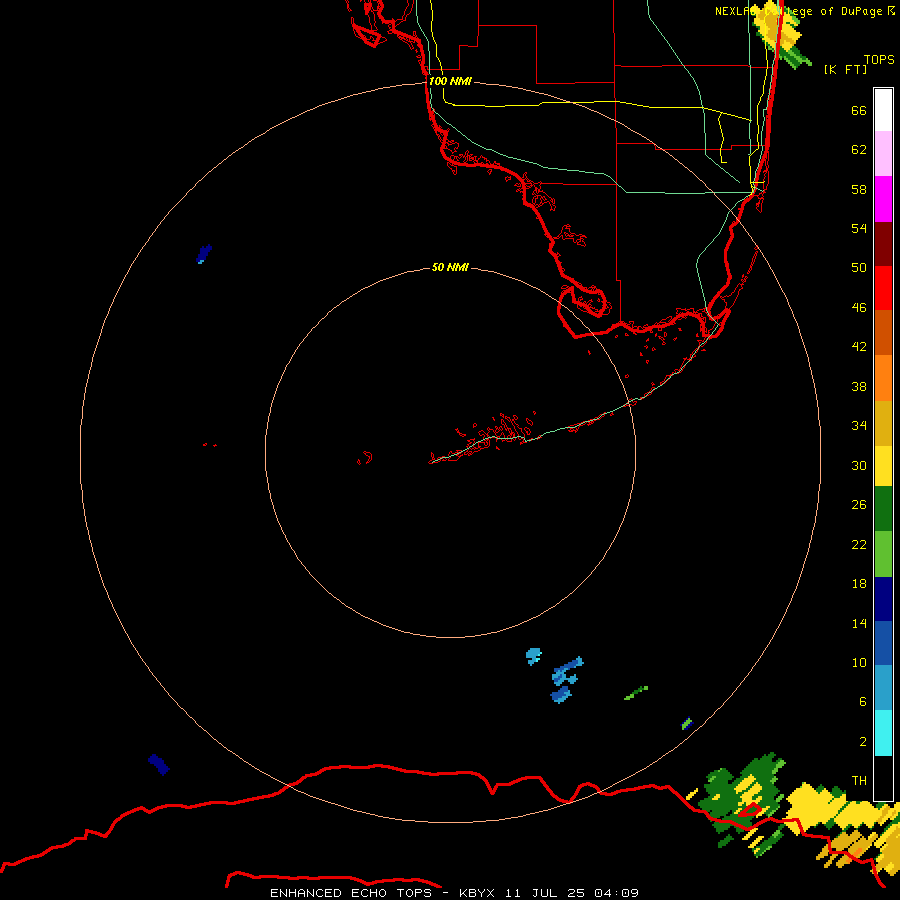Click the legend value '30'

point(859,465)
